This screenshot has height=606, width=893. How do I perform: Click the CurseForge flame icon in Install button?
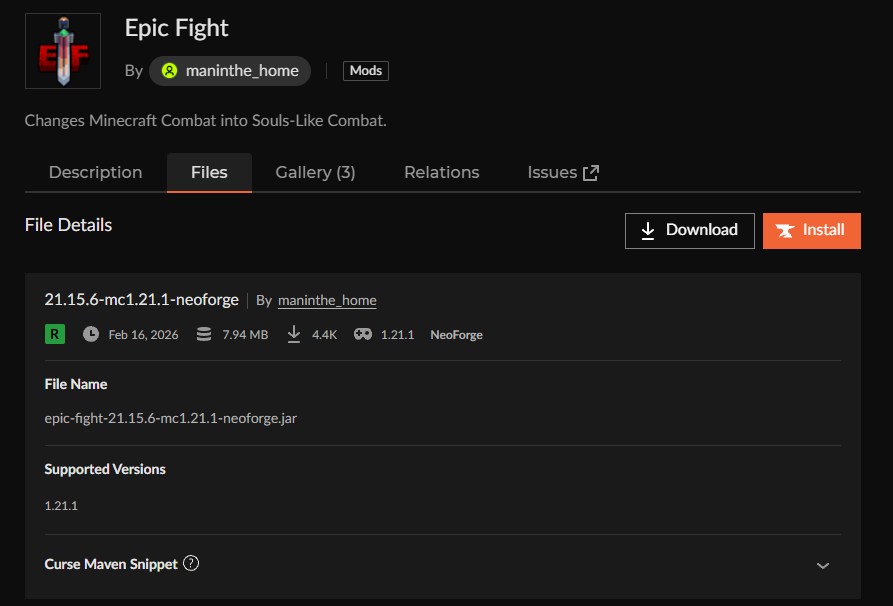pyautogui.click(x=787, y=230)
